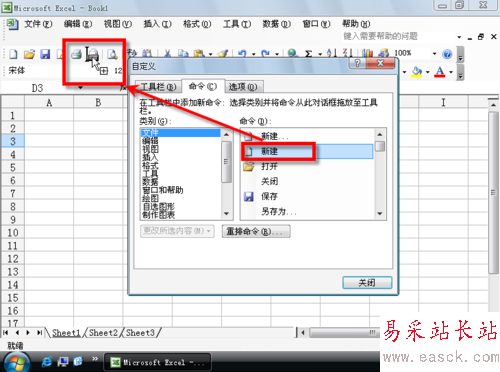This screenshot has width=500, height=372.
Task: Click the Fill Color paint bucket icon
Action: (x=417, y=71)
